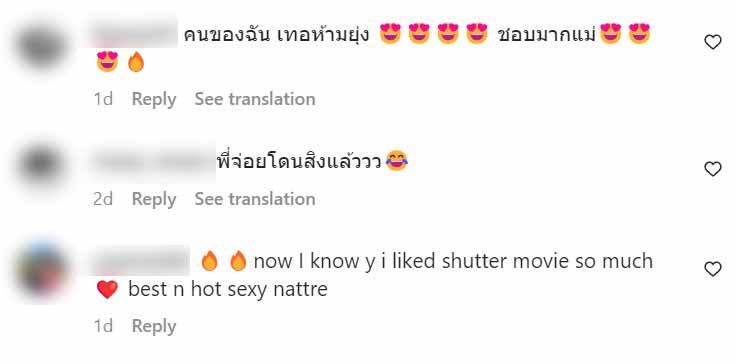Click the 1d timestamp under the first comment

click(x=103, y=99)
